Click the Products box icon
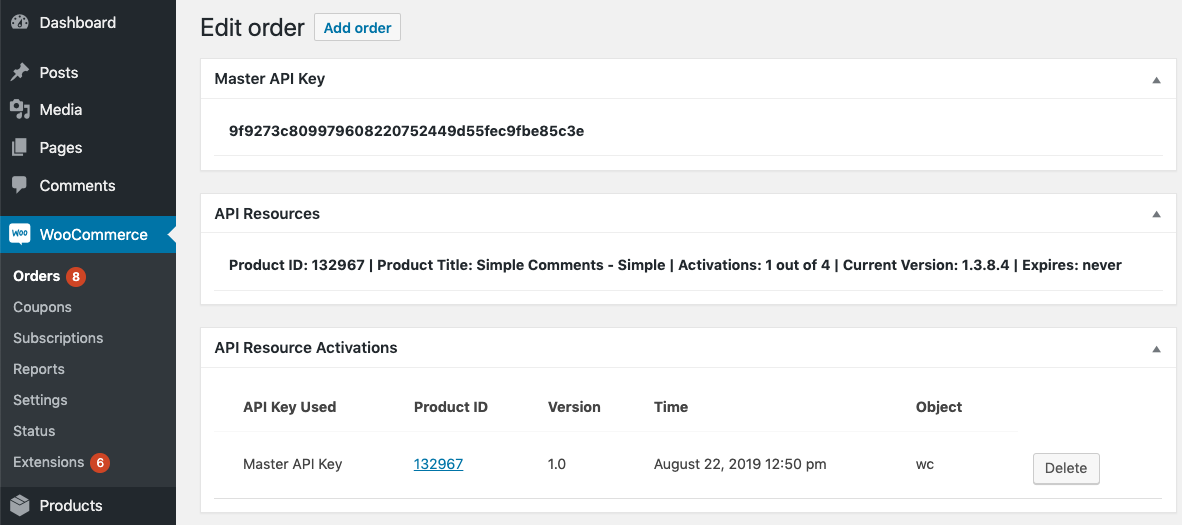This screenshot has width=1182, height=525. tap(19, 505)
